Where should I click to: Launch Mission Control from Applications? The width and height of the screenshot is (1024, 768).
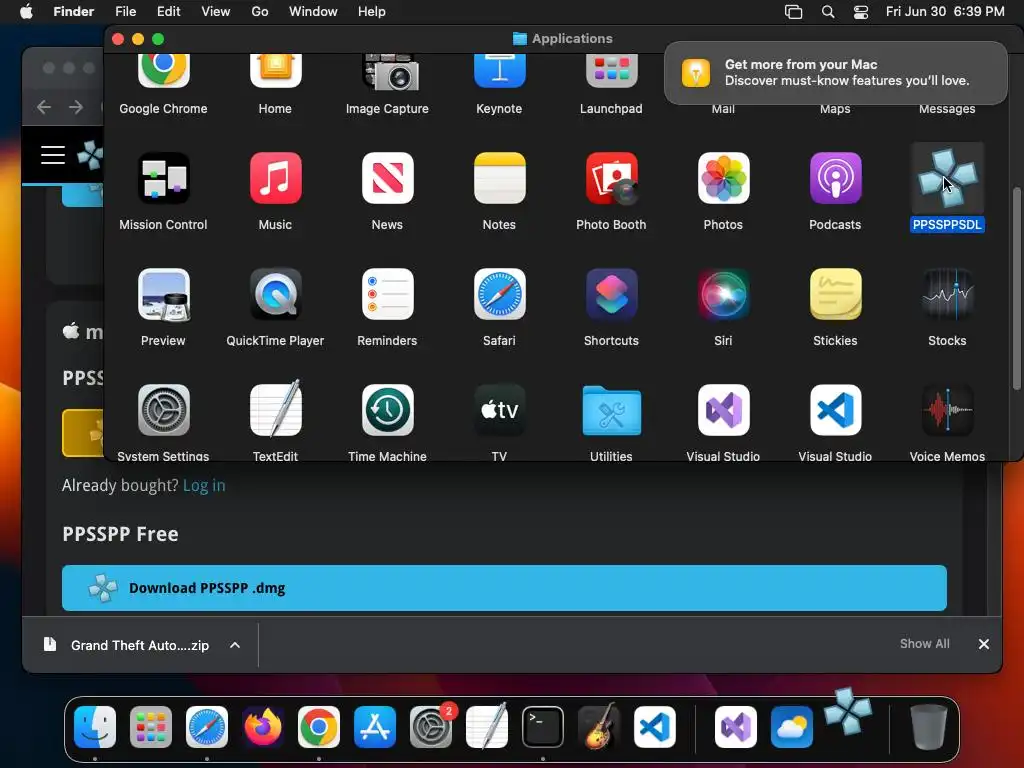(163, 178)
